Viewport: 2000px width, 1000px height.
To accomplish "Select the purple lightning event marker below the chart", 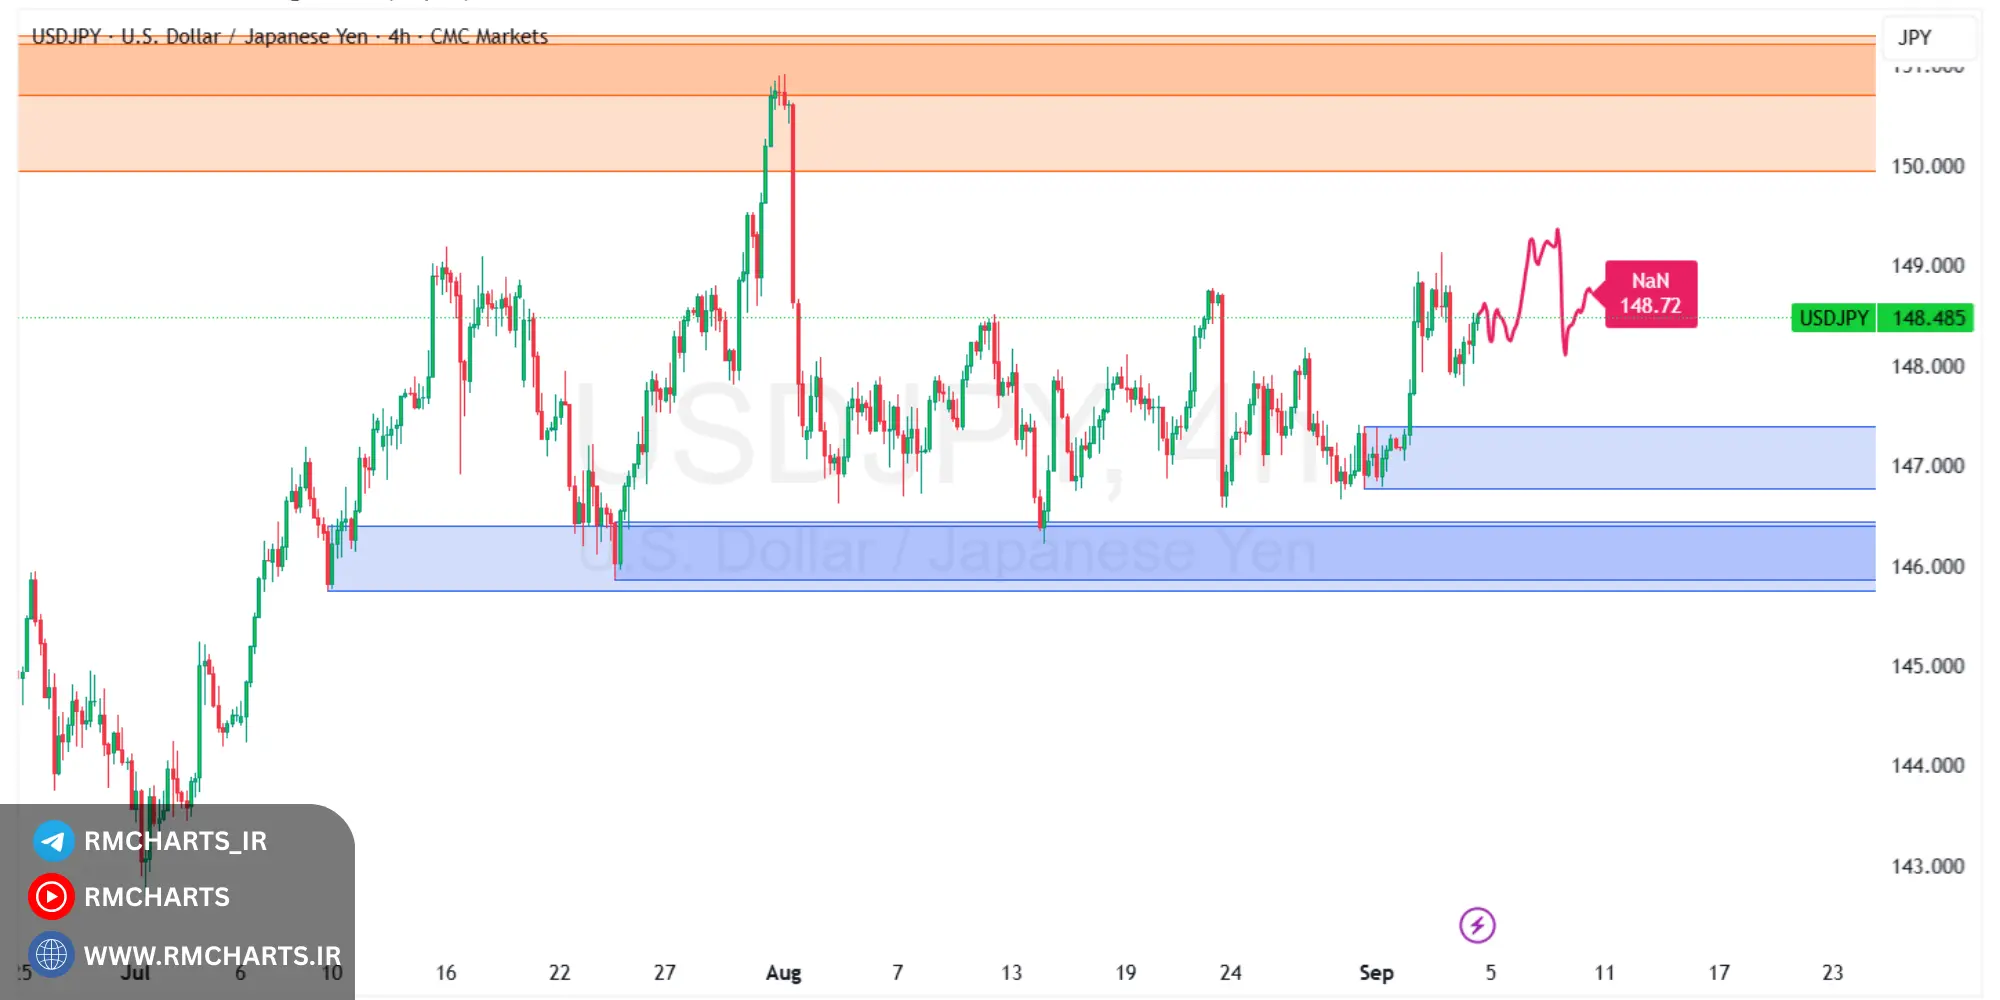I will [1478, 925].
